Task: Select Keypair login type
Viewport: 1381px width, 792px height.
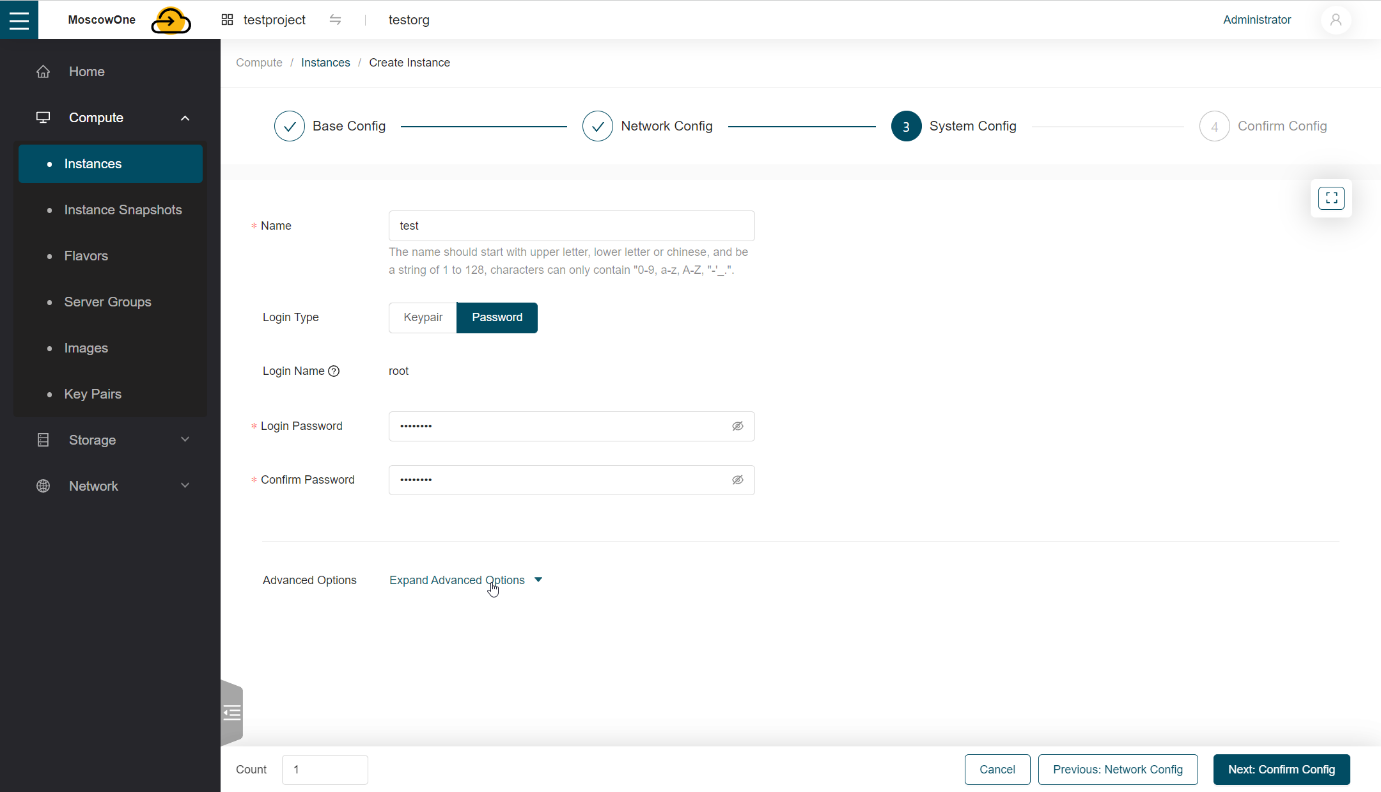Action: [x=423, y=318]
